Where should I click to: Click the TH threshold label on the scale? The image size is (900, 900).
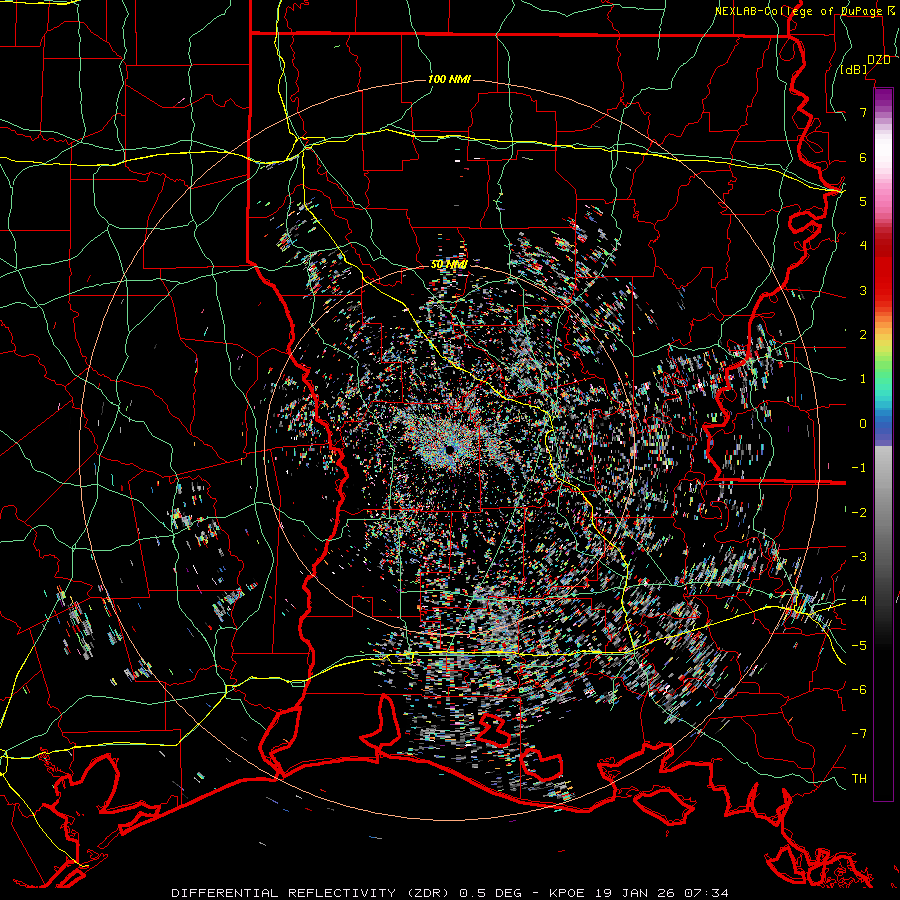pyautogui.click(x=859, y=779)
